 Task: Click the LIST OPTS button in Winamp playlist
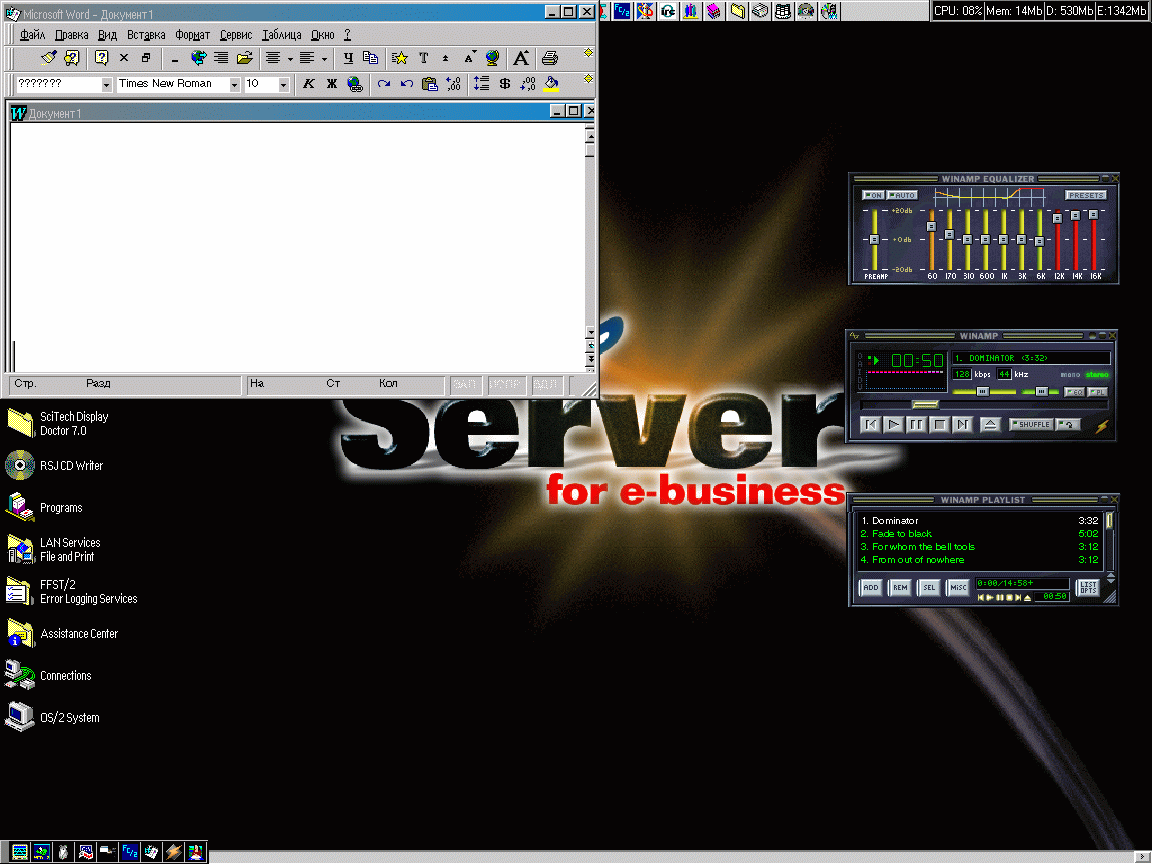click(x=1088, y=588)
